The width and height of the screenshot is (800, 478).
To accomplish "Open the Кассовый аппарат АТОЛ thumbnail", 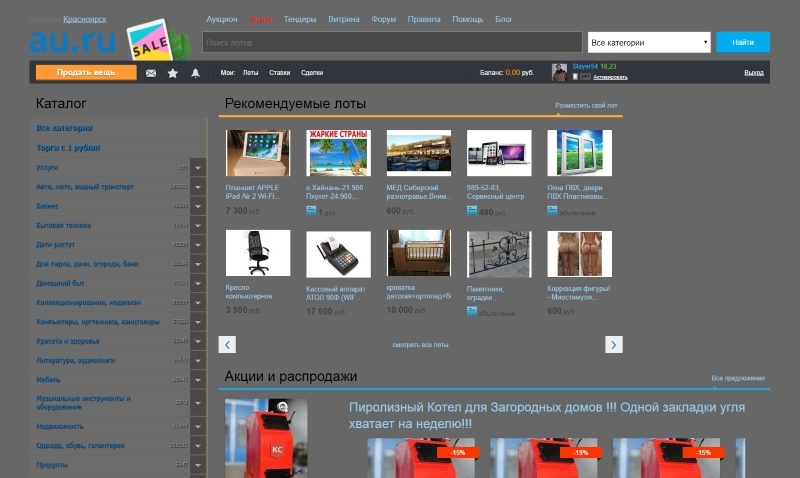I will point(338,254).
